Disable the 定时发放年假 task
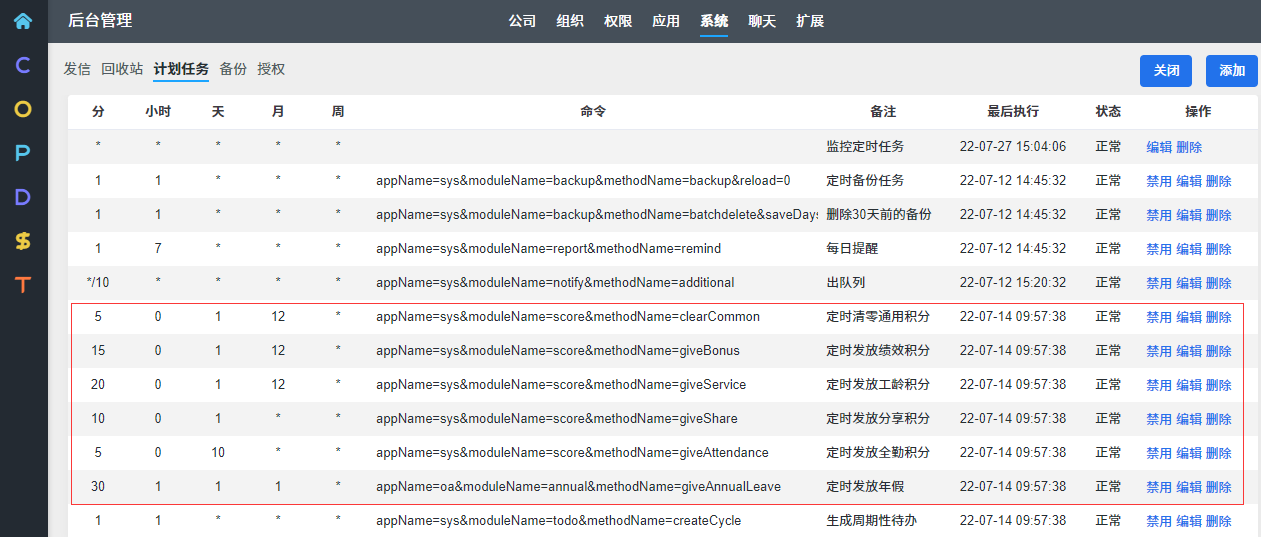The image size is (1261, 537). [x=1159, y=487]
